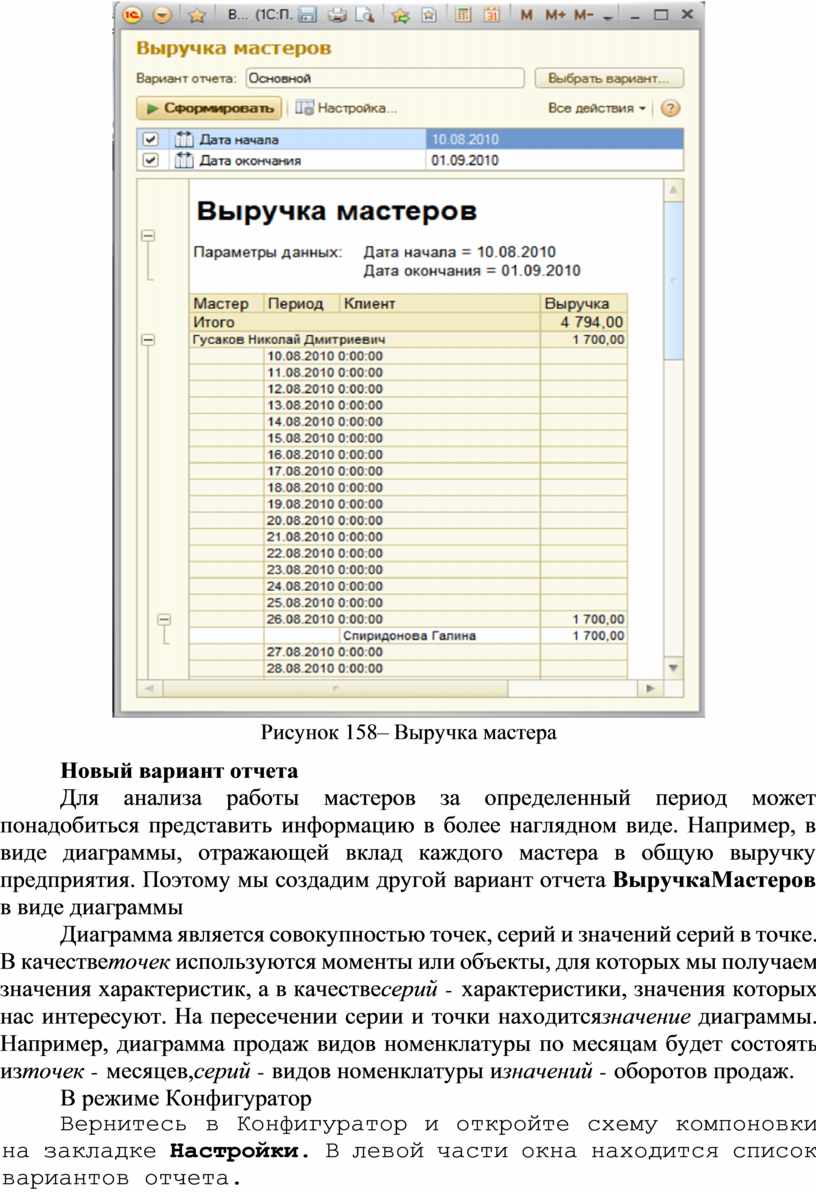Click the Итого total value 4 794,00

(x=584, y=322)
